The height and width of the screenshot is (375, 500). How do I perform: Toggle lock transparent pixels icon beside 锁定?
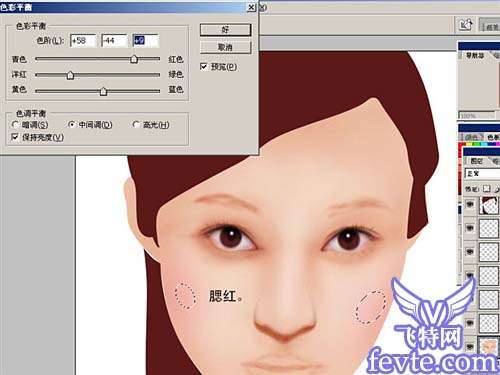(x=487, y=189)
